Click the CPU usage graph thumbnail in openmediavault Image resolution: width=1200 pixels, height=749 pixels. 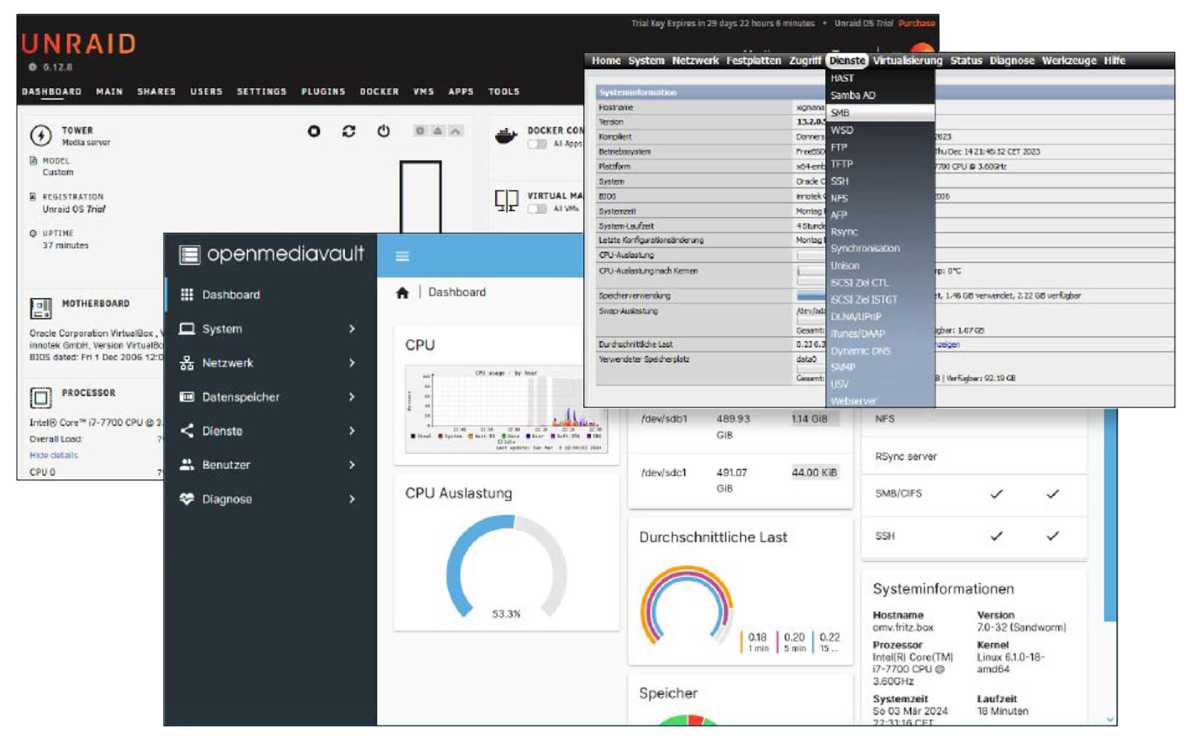click(x=506, y=407)
